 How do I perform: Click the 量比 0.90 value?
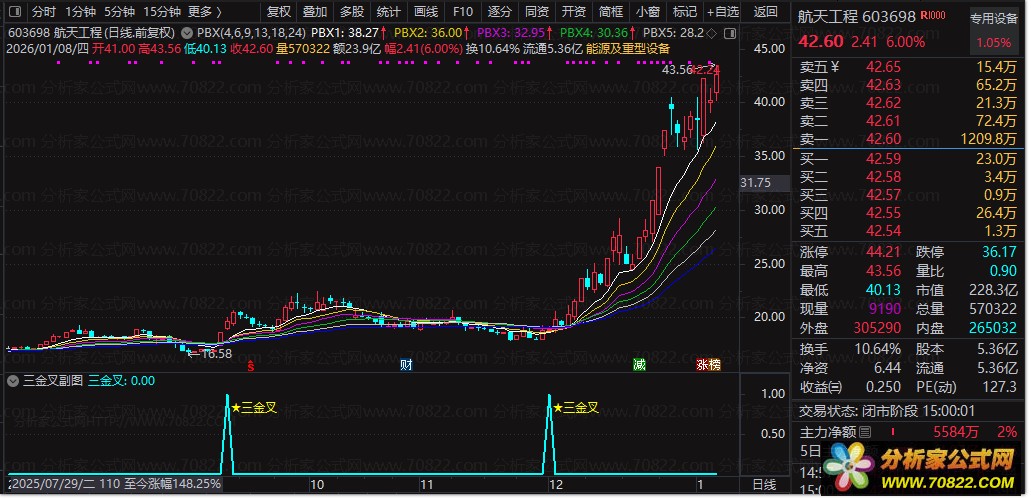(x=1002, y=271)
